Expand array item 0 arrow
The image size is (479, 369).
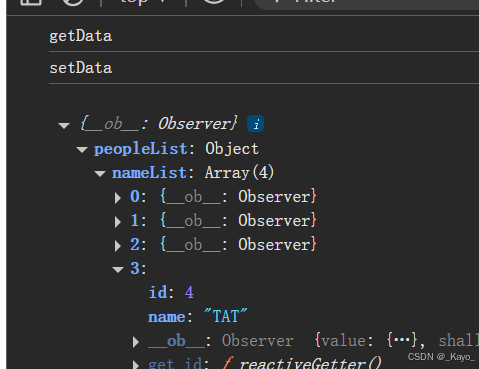[118, 198]
